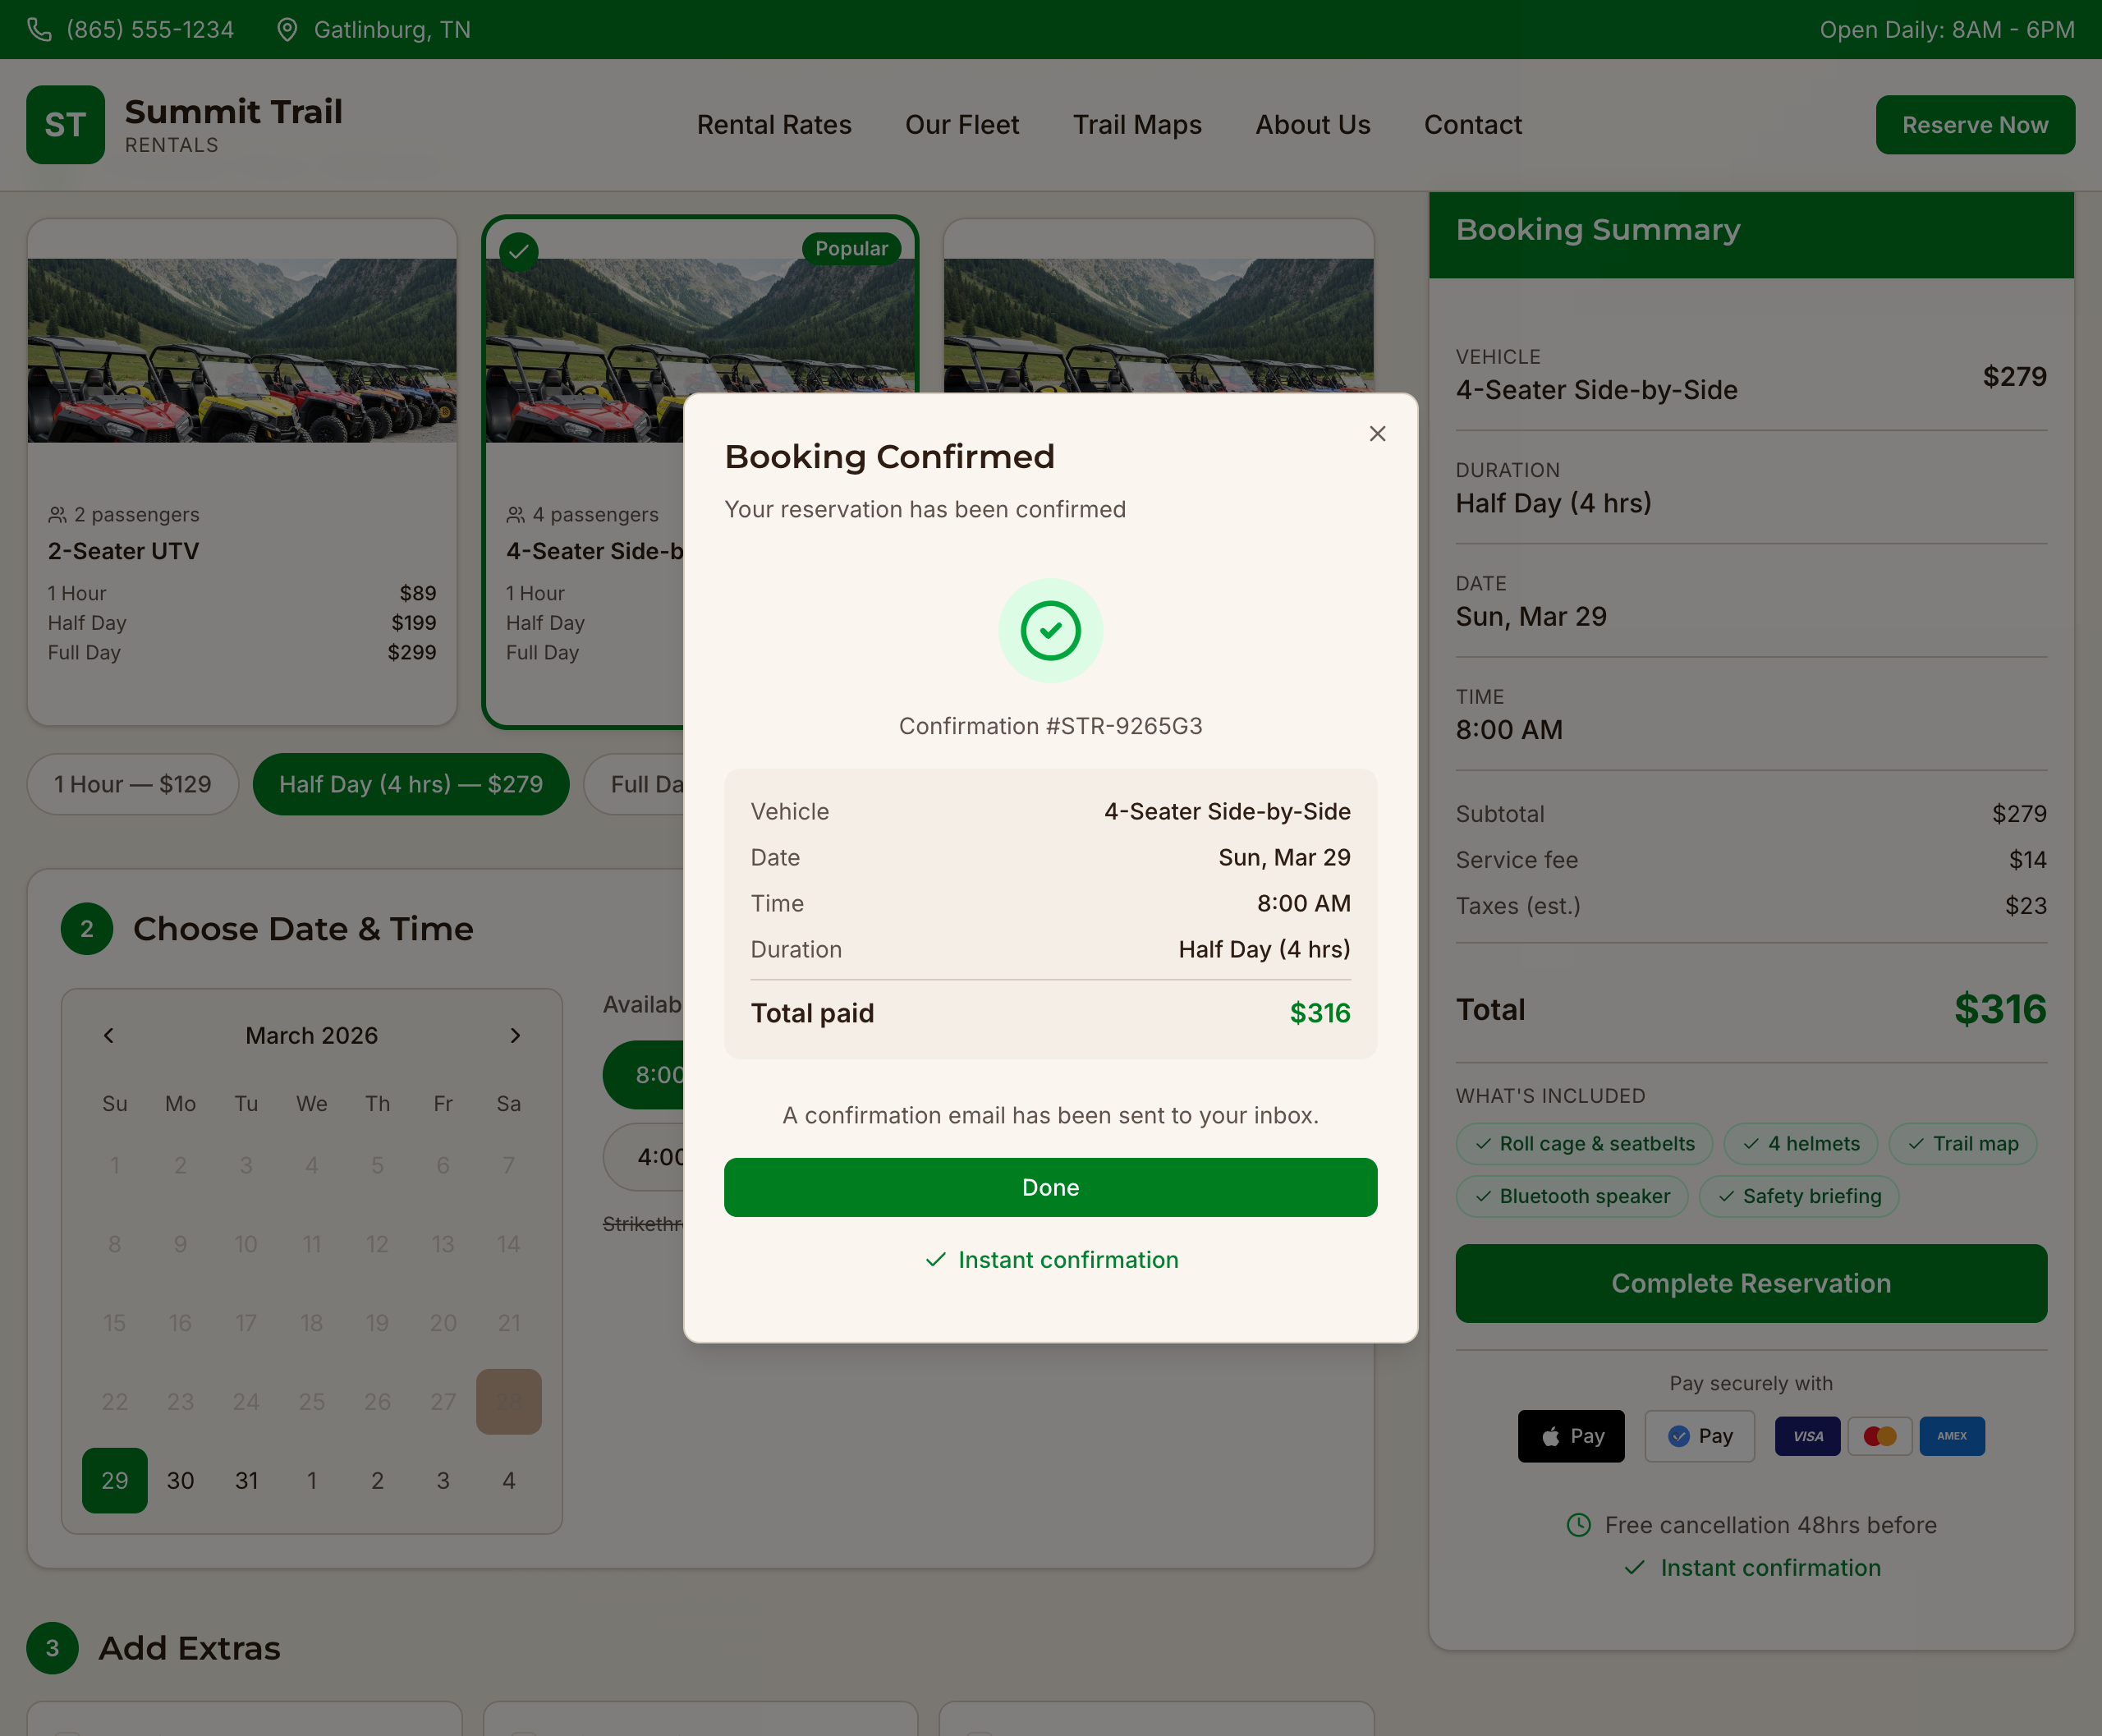Click the Mastercard icon
2102x1736 pixels.
pyautogui.click(x=1880, y=1436)
